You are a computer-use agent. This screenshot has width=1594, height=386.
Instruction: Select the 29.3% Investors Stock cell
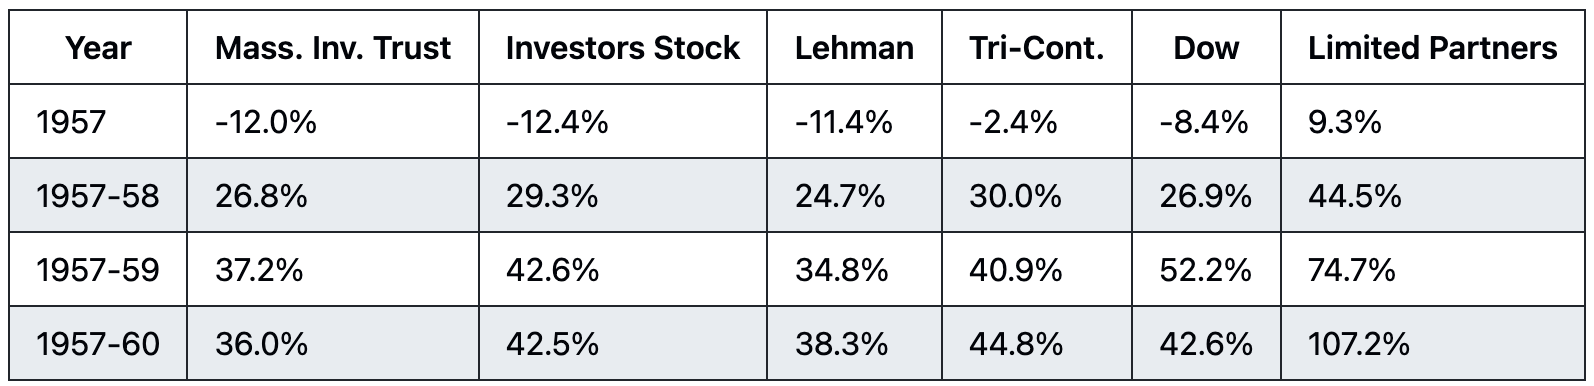(552, 196)
